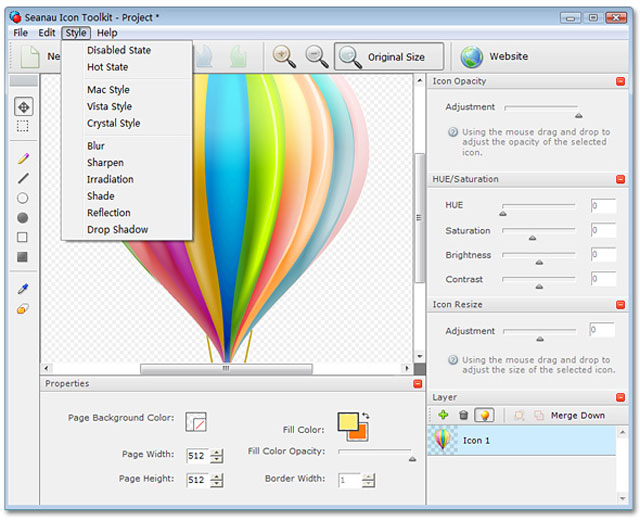
Task: Zoom out with the minus magnifier
Action: pos(317,57)
